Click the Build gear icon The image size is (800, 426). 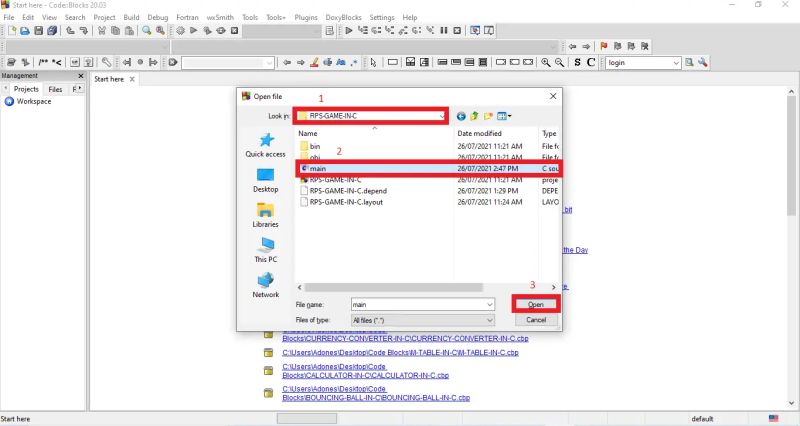(180, 31)
